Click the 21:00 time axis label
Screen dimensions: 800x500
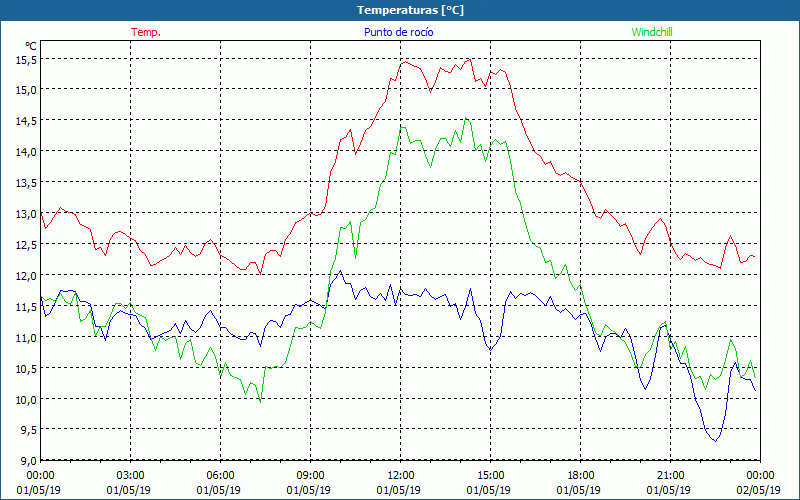pyautogui.click(x=670, y=476)
